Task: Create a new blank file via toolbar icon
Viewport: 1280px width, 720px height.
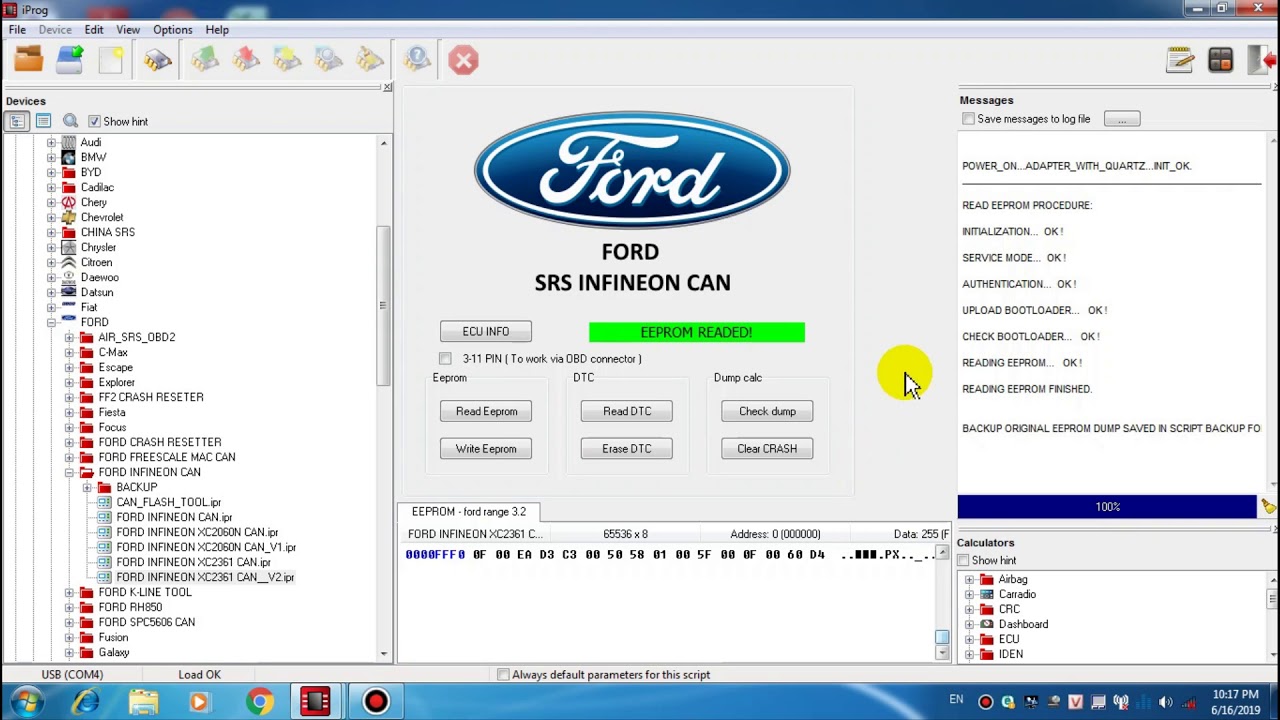Action: (x=111, y=60)
